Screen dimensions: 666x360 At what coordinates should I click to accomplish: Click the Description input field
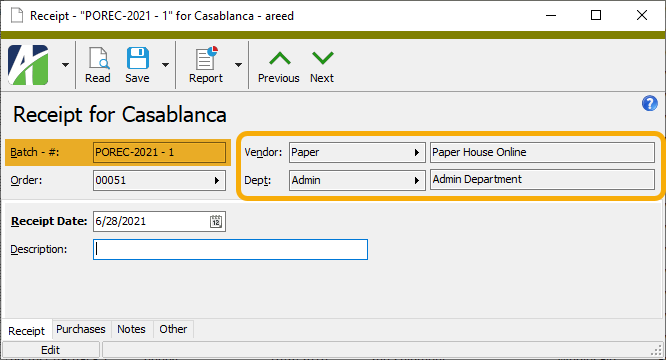tap(230, 249)
